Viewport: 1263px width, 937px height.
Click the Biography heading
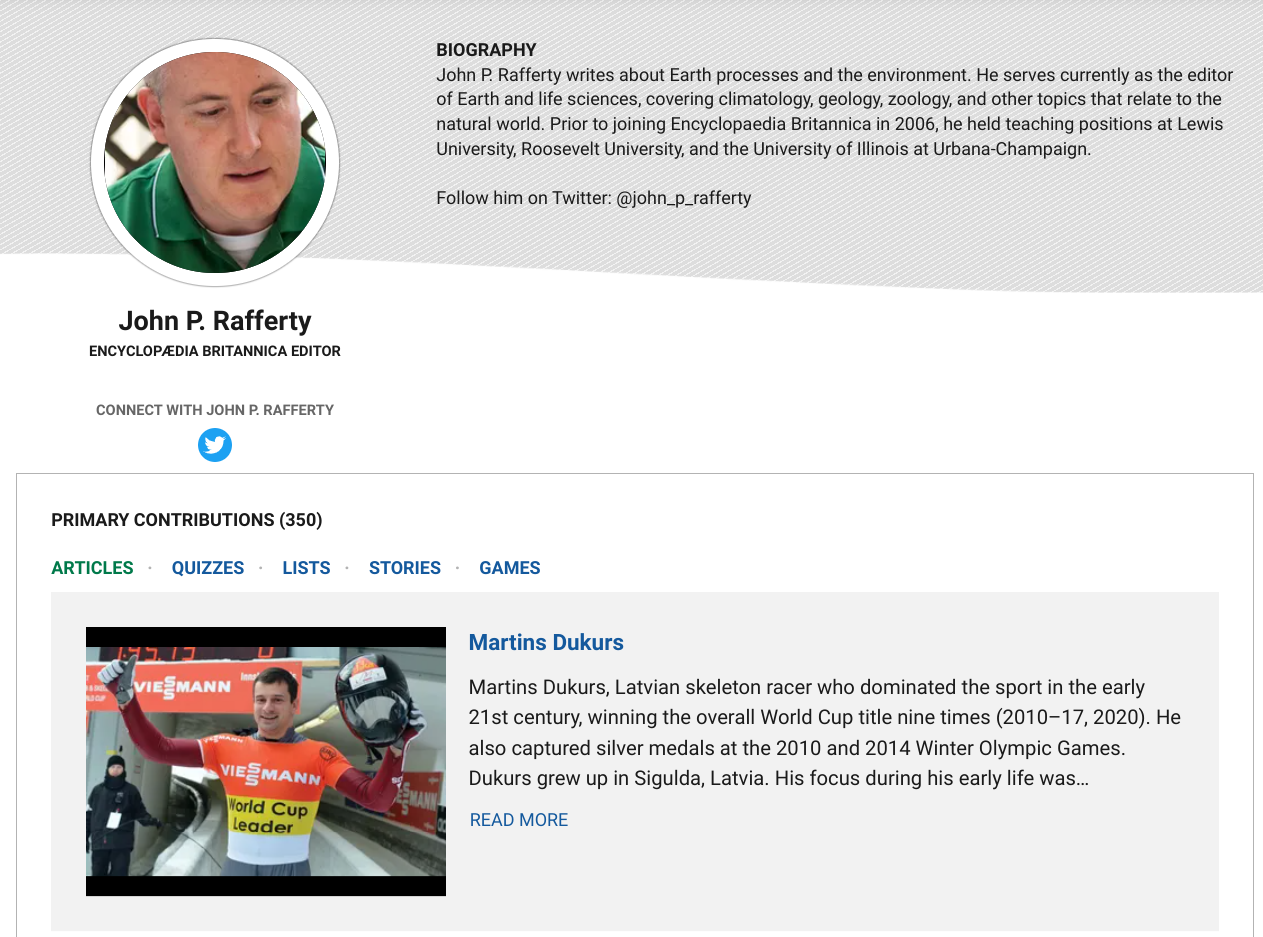[x=486, y=50]
